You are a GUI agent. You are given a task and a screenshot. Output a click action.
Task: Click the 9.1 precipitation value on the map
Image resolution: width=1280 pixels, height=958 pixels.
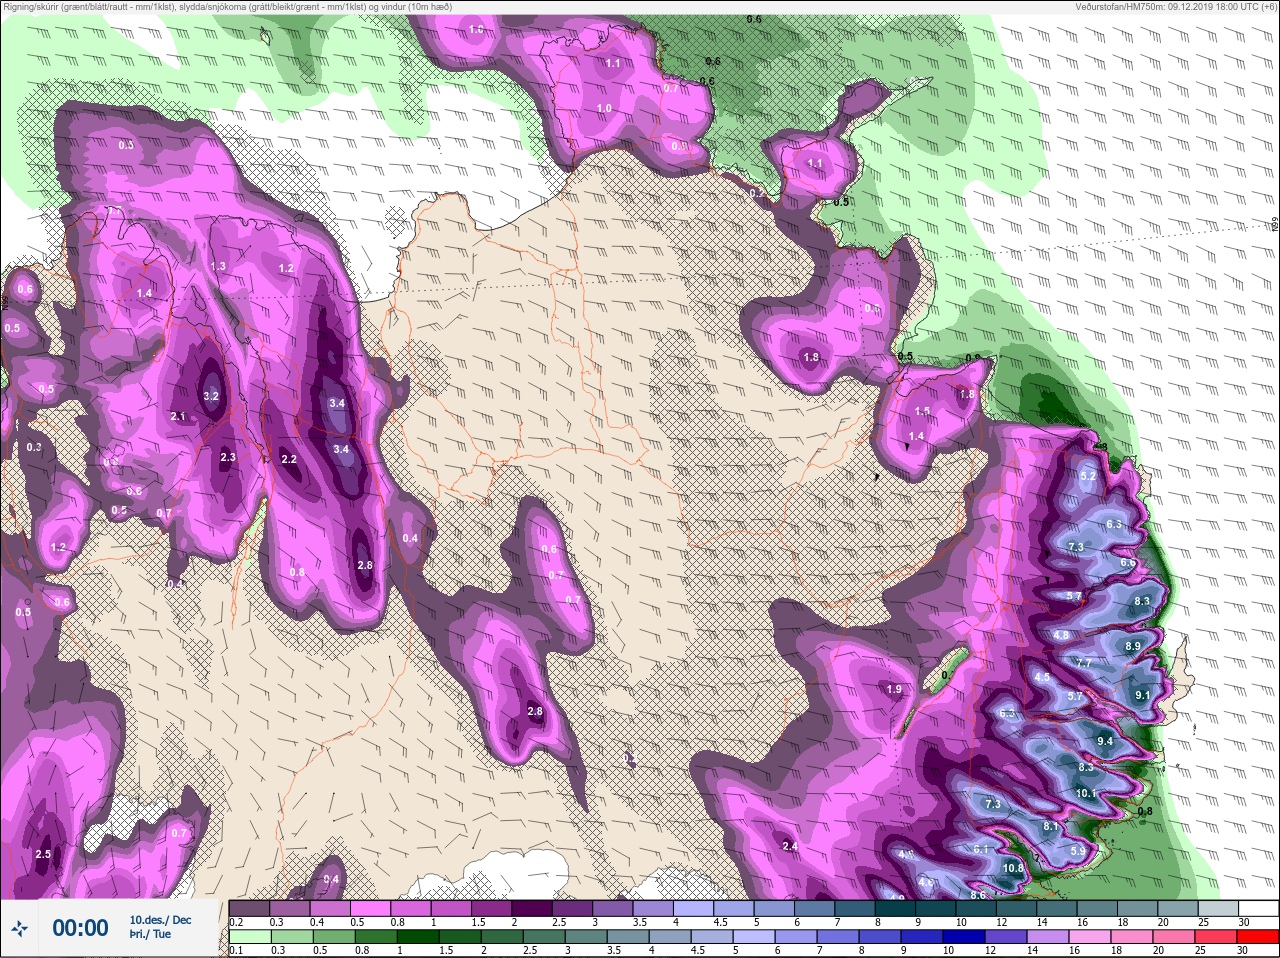click(1143, 695)
